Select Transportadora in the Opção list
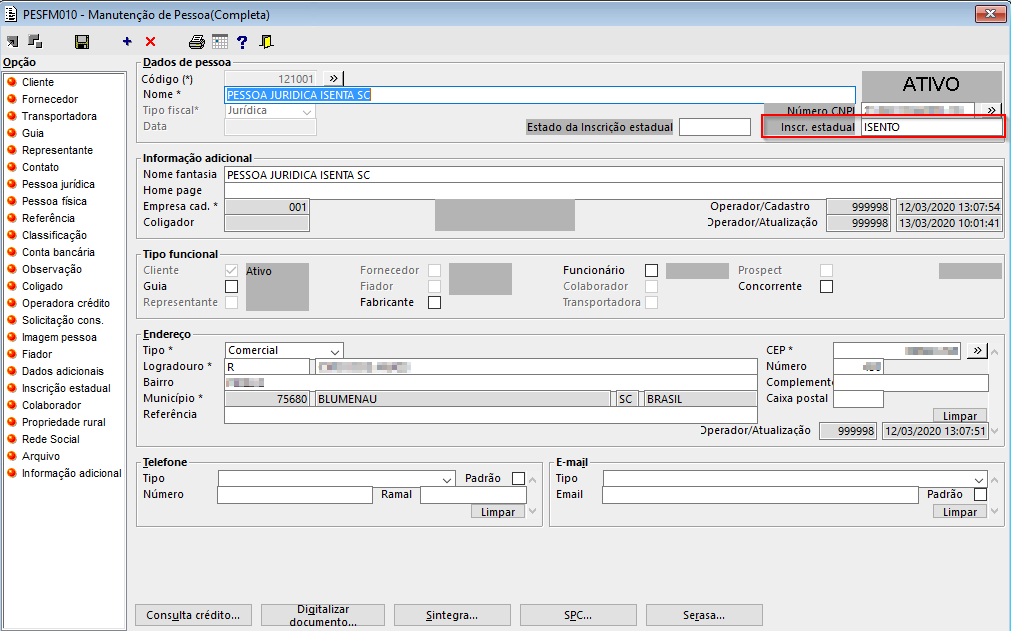Screen dimensions: 1011x631 [59, 116]
